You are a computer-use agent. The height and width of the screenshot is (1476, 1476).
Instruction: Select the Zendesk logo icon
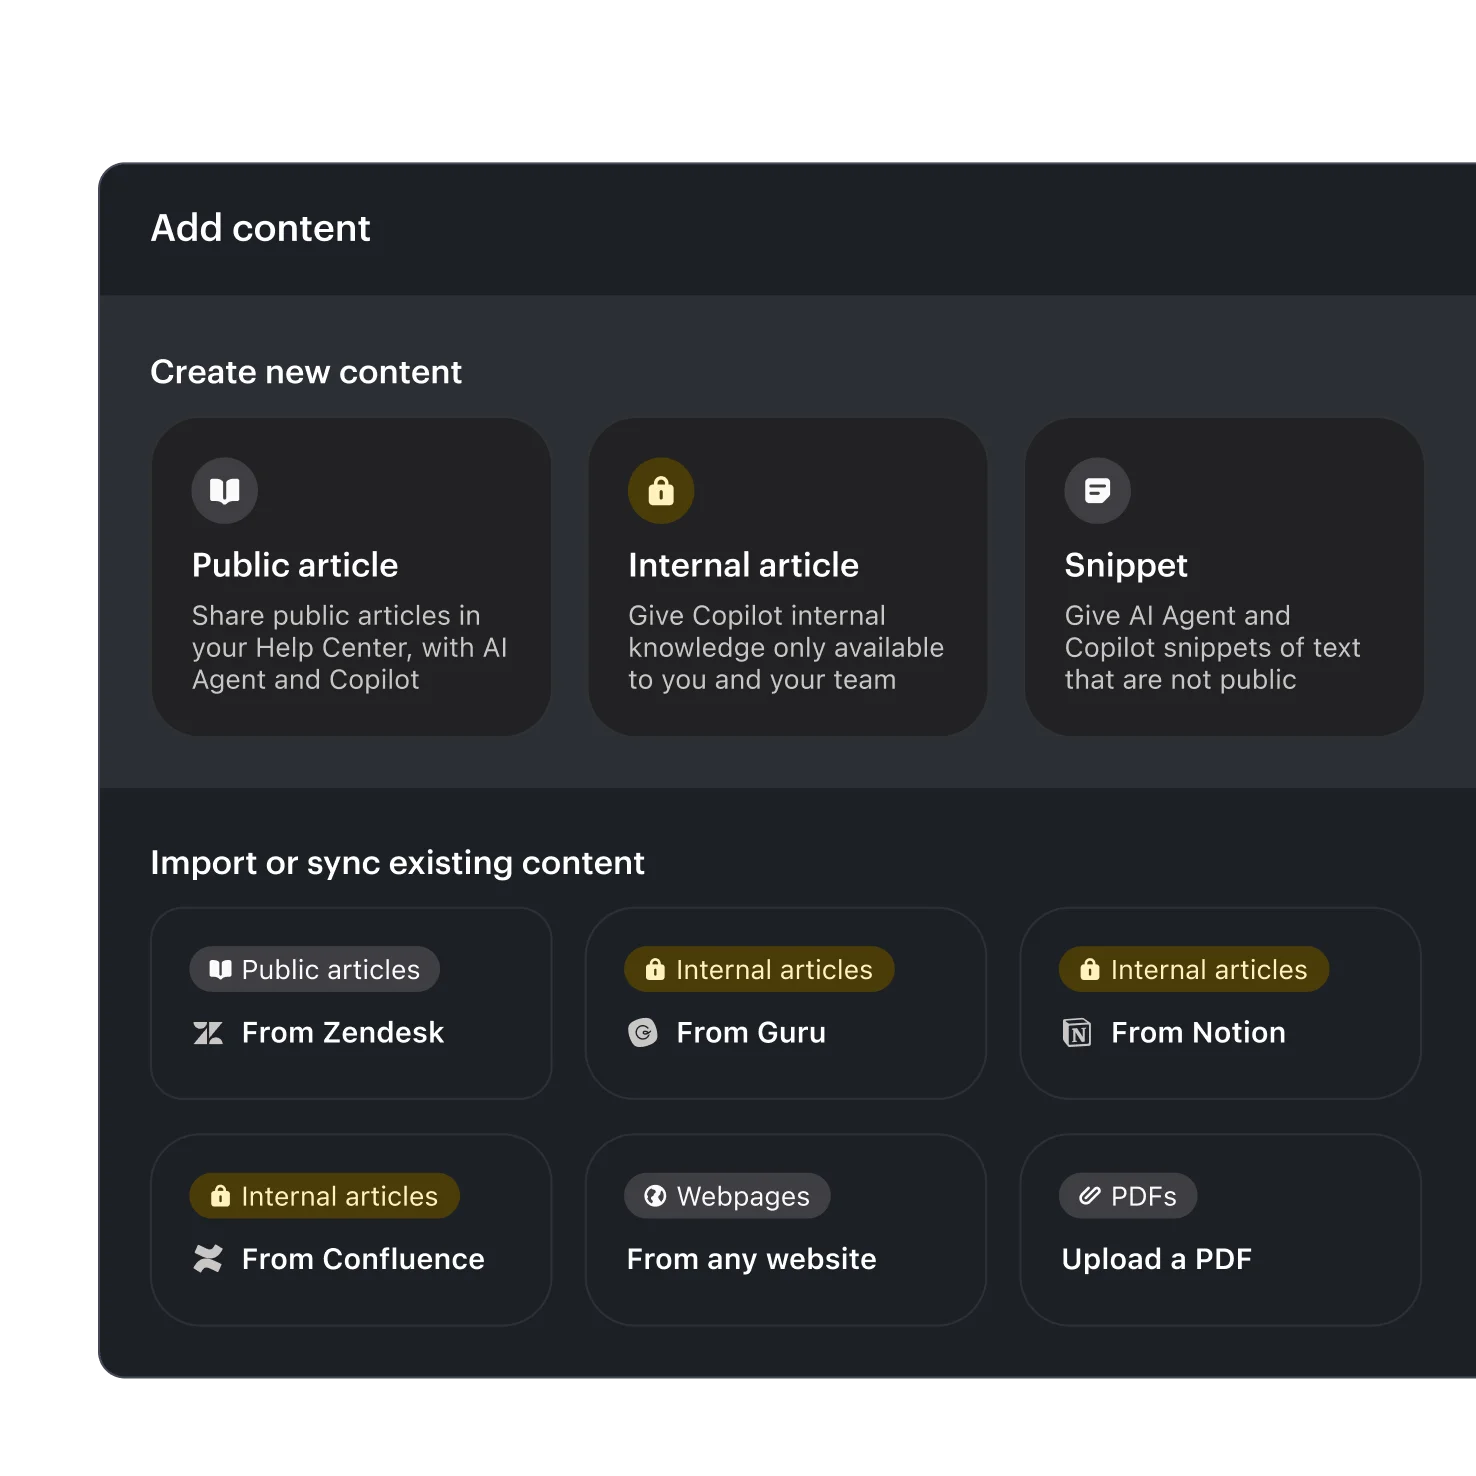point(209,1033)
